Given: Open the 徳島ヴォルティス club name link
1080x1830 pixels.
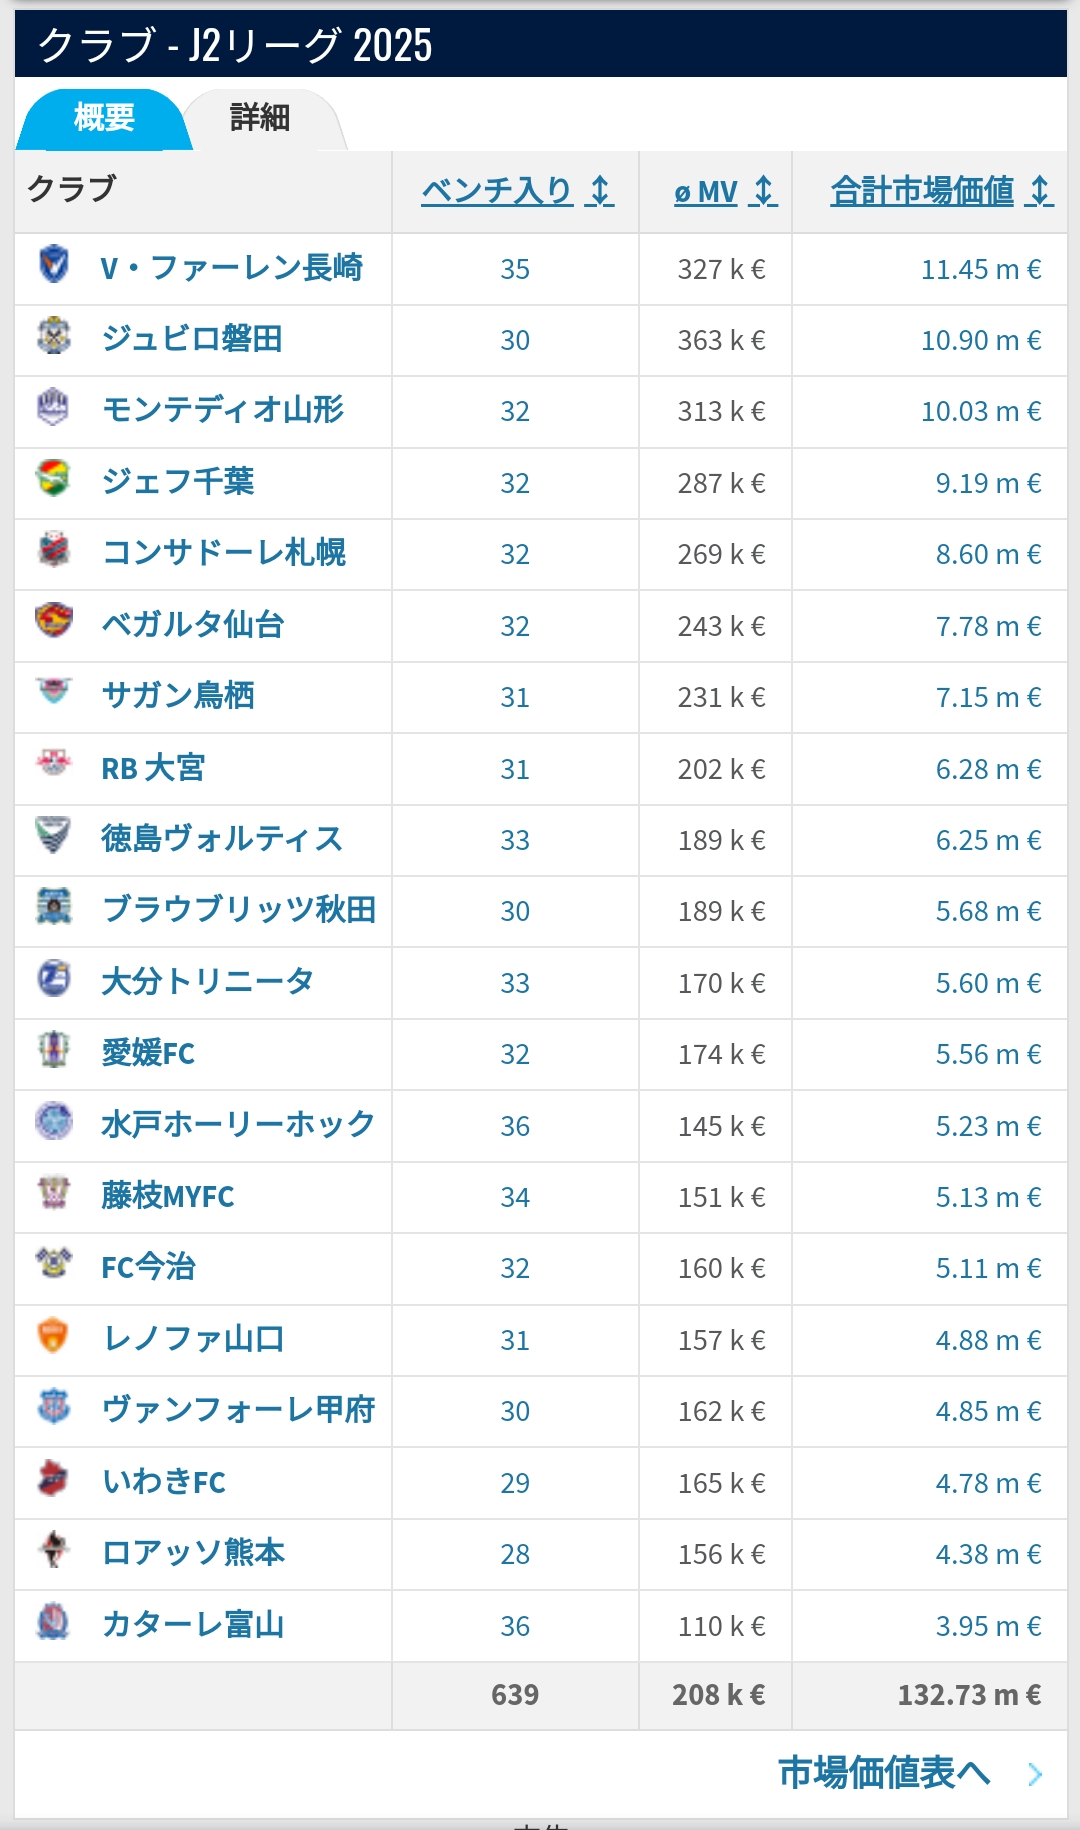Looking at the screenshot, I should pos(222,839).
